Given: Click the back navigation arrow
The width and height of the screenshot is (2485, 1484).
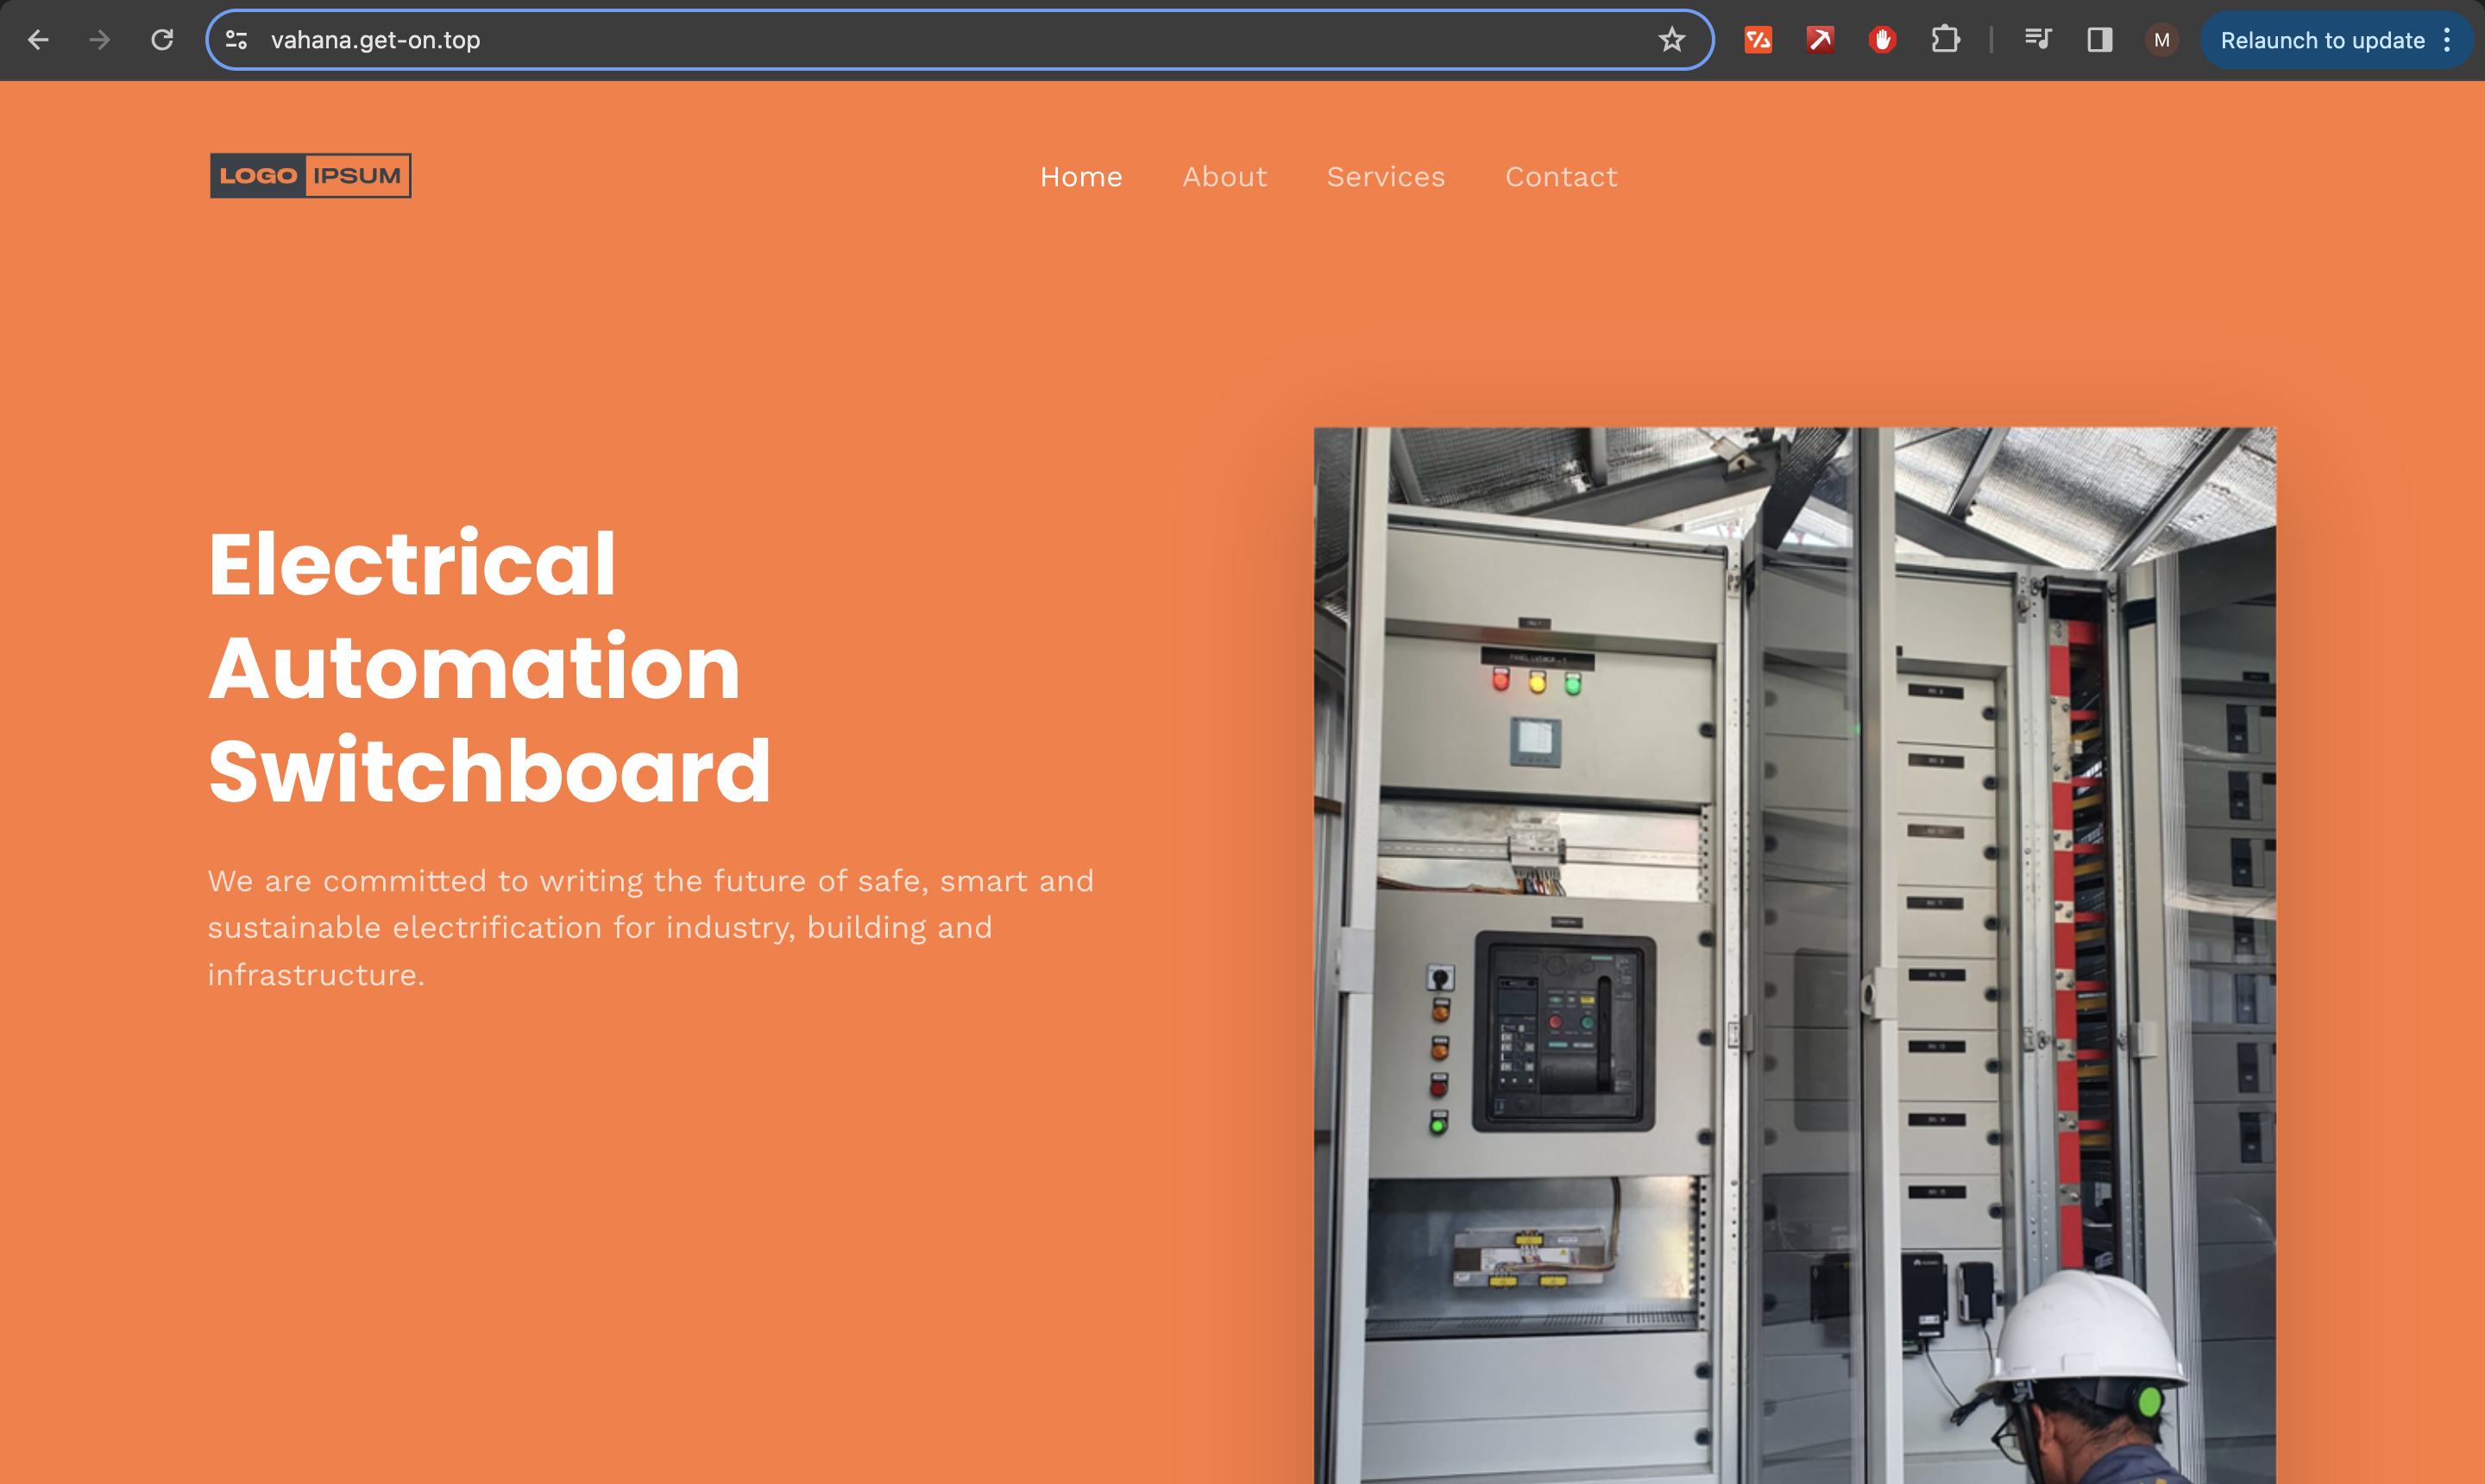Looking at the screenshot, I should click(38, 40).
